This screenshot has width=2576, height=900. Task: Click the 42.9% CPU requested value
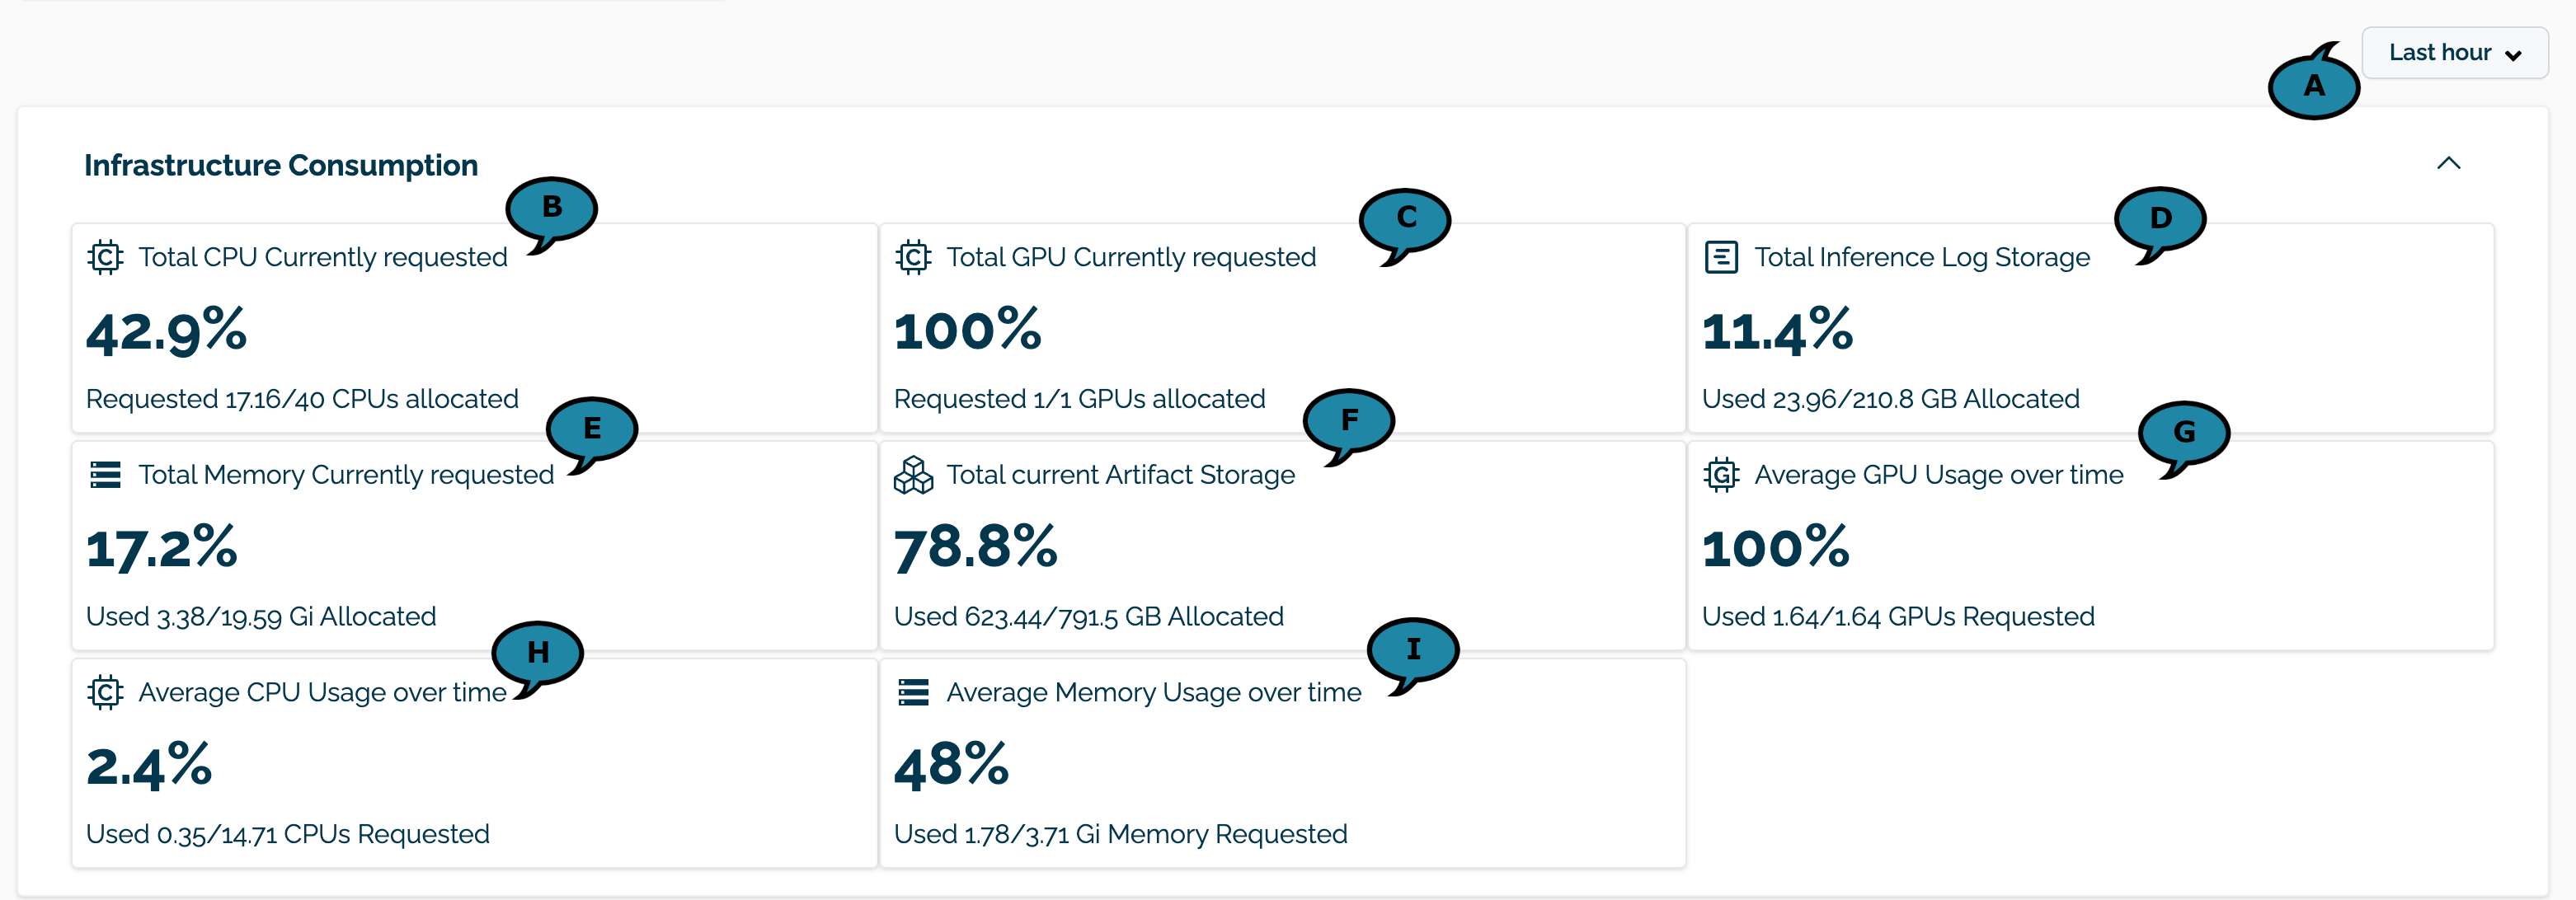166,331
